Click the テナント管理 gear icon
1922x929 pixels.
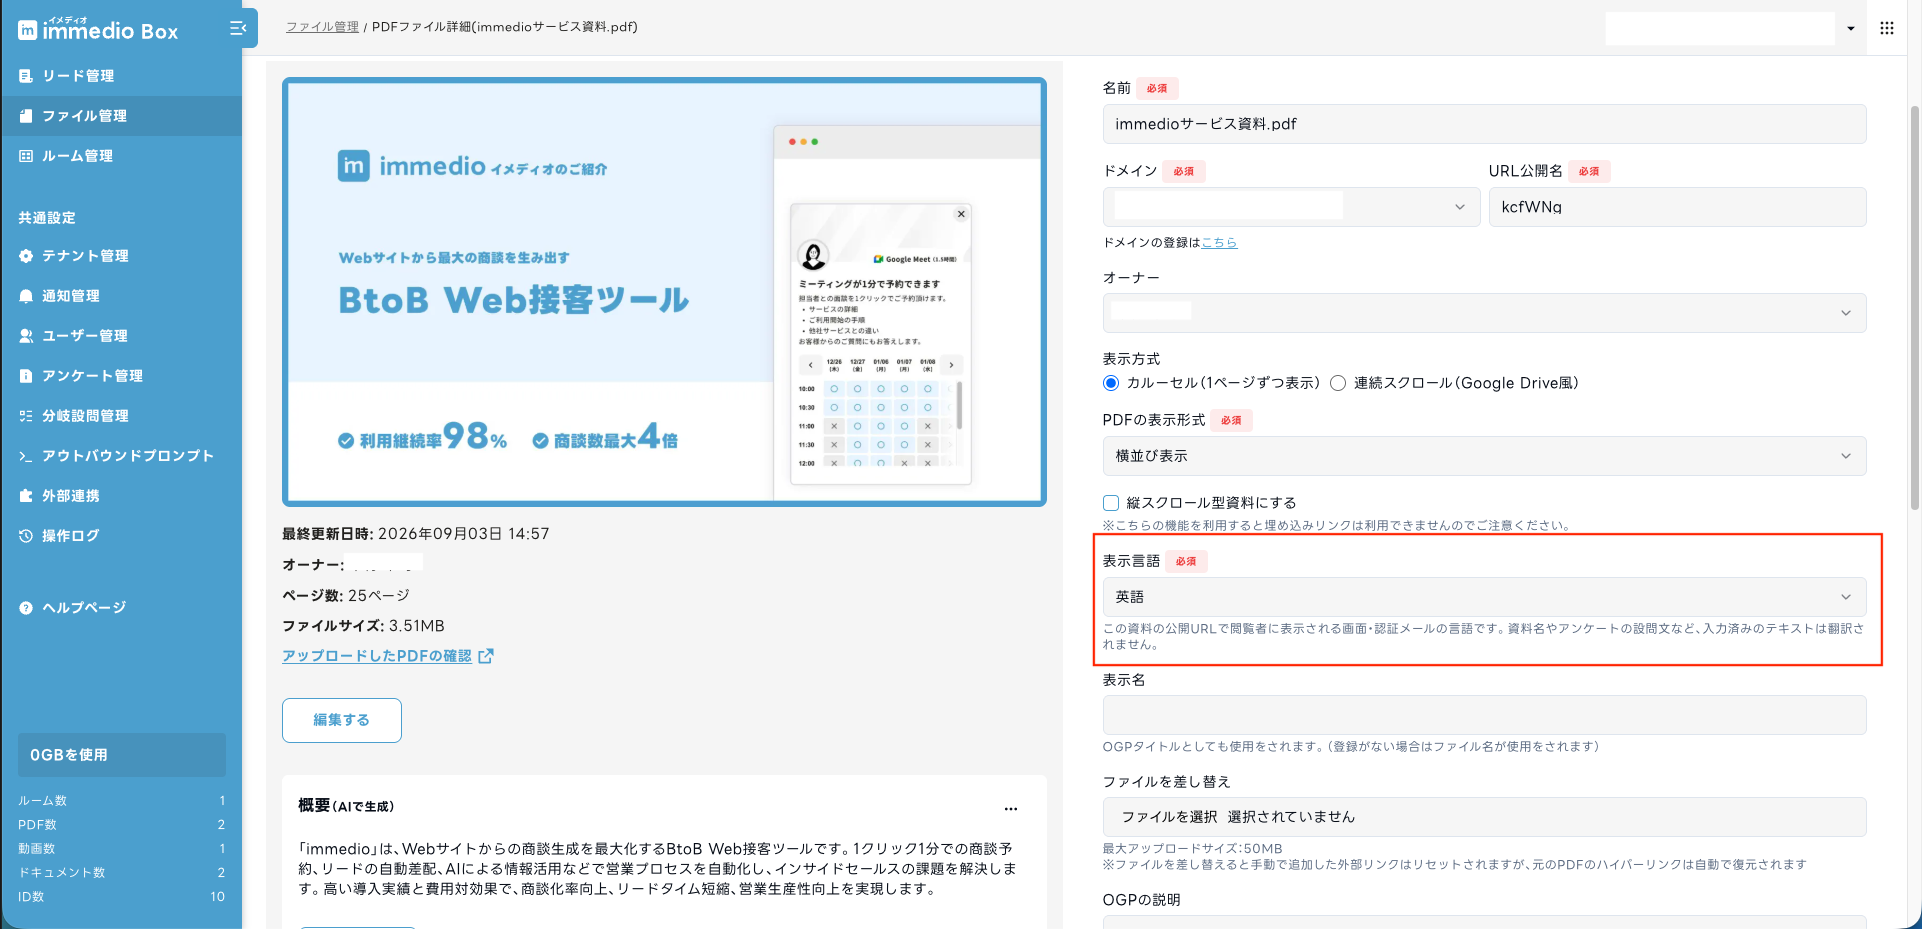26,256
